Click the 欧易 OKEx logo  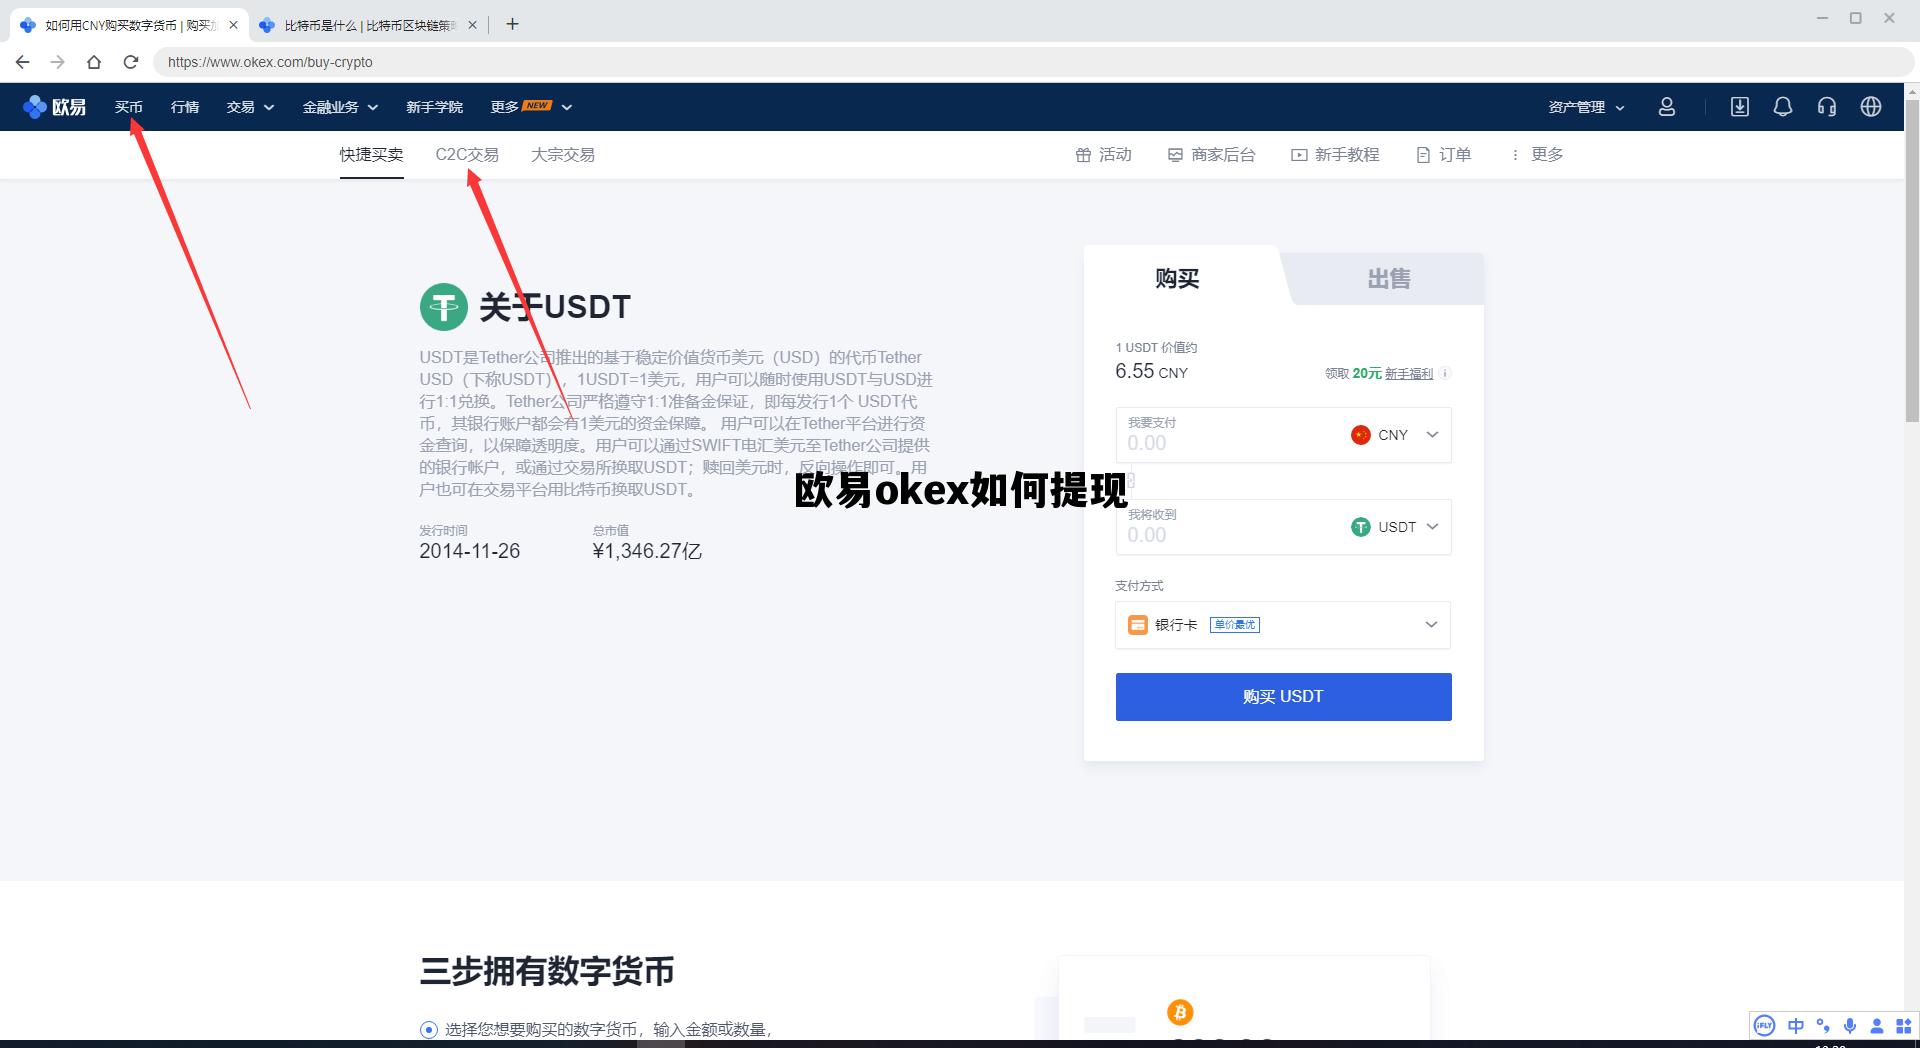pyautogui.click(x=56, y=107)
